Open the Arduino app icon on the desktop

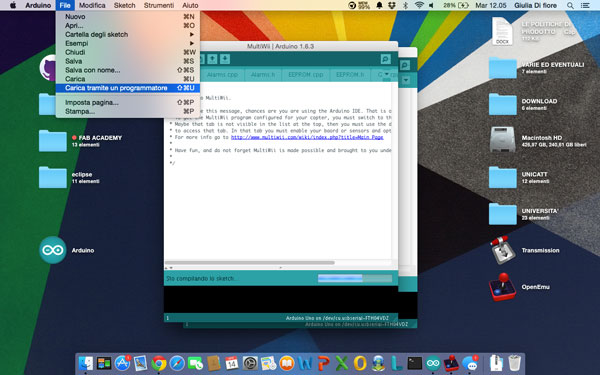(x=53, y=250)
